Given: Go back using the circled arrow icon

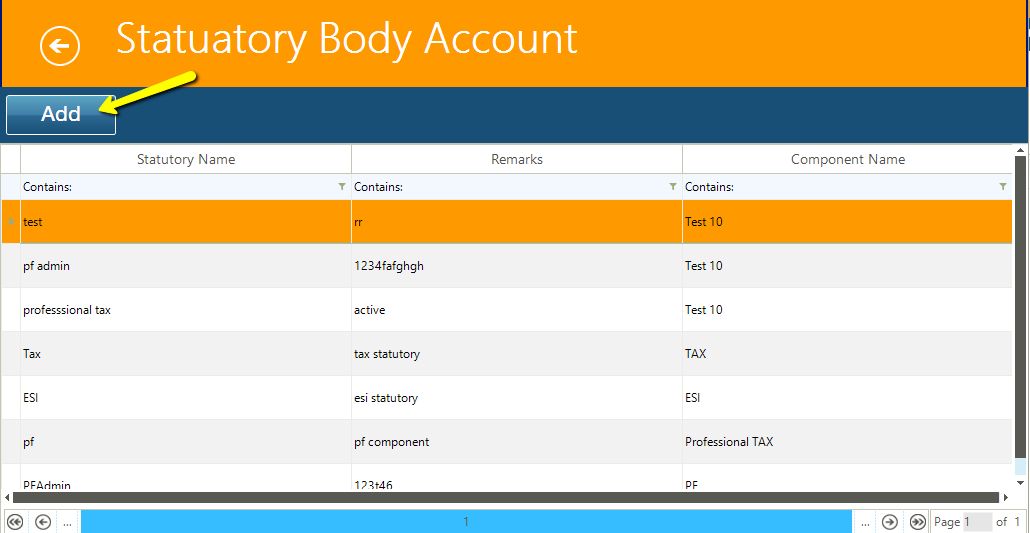Looking at the screenshot, I should [x=60, y=46].
